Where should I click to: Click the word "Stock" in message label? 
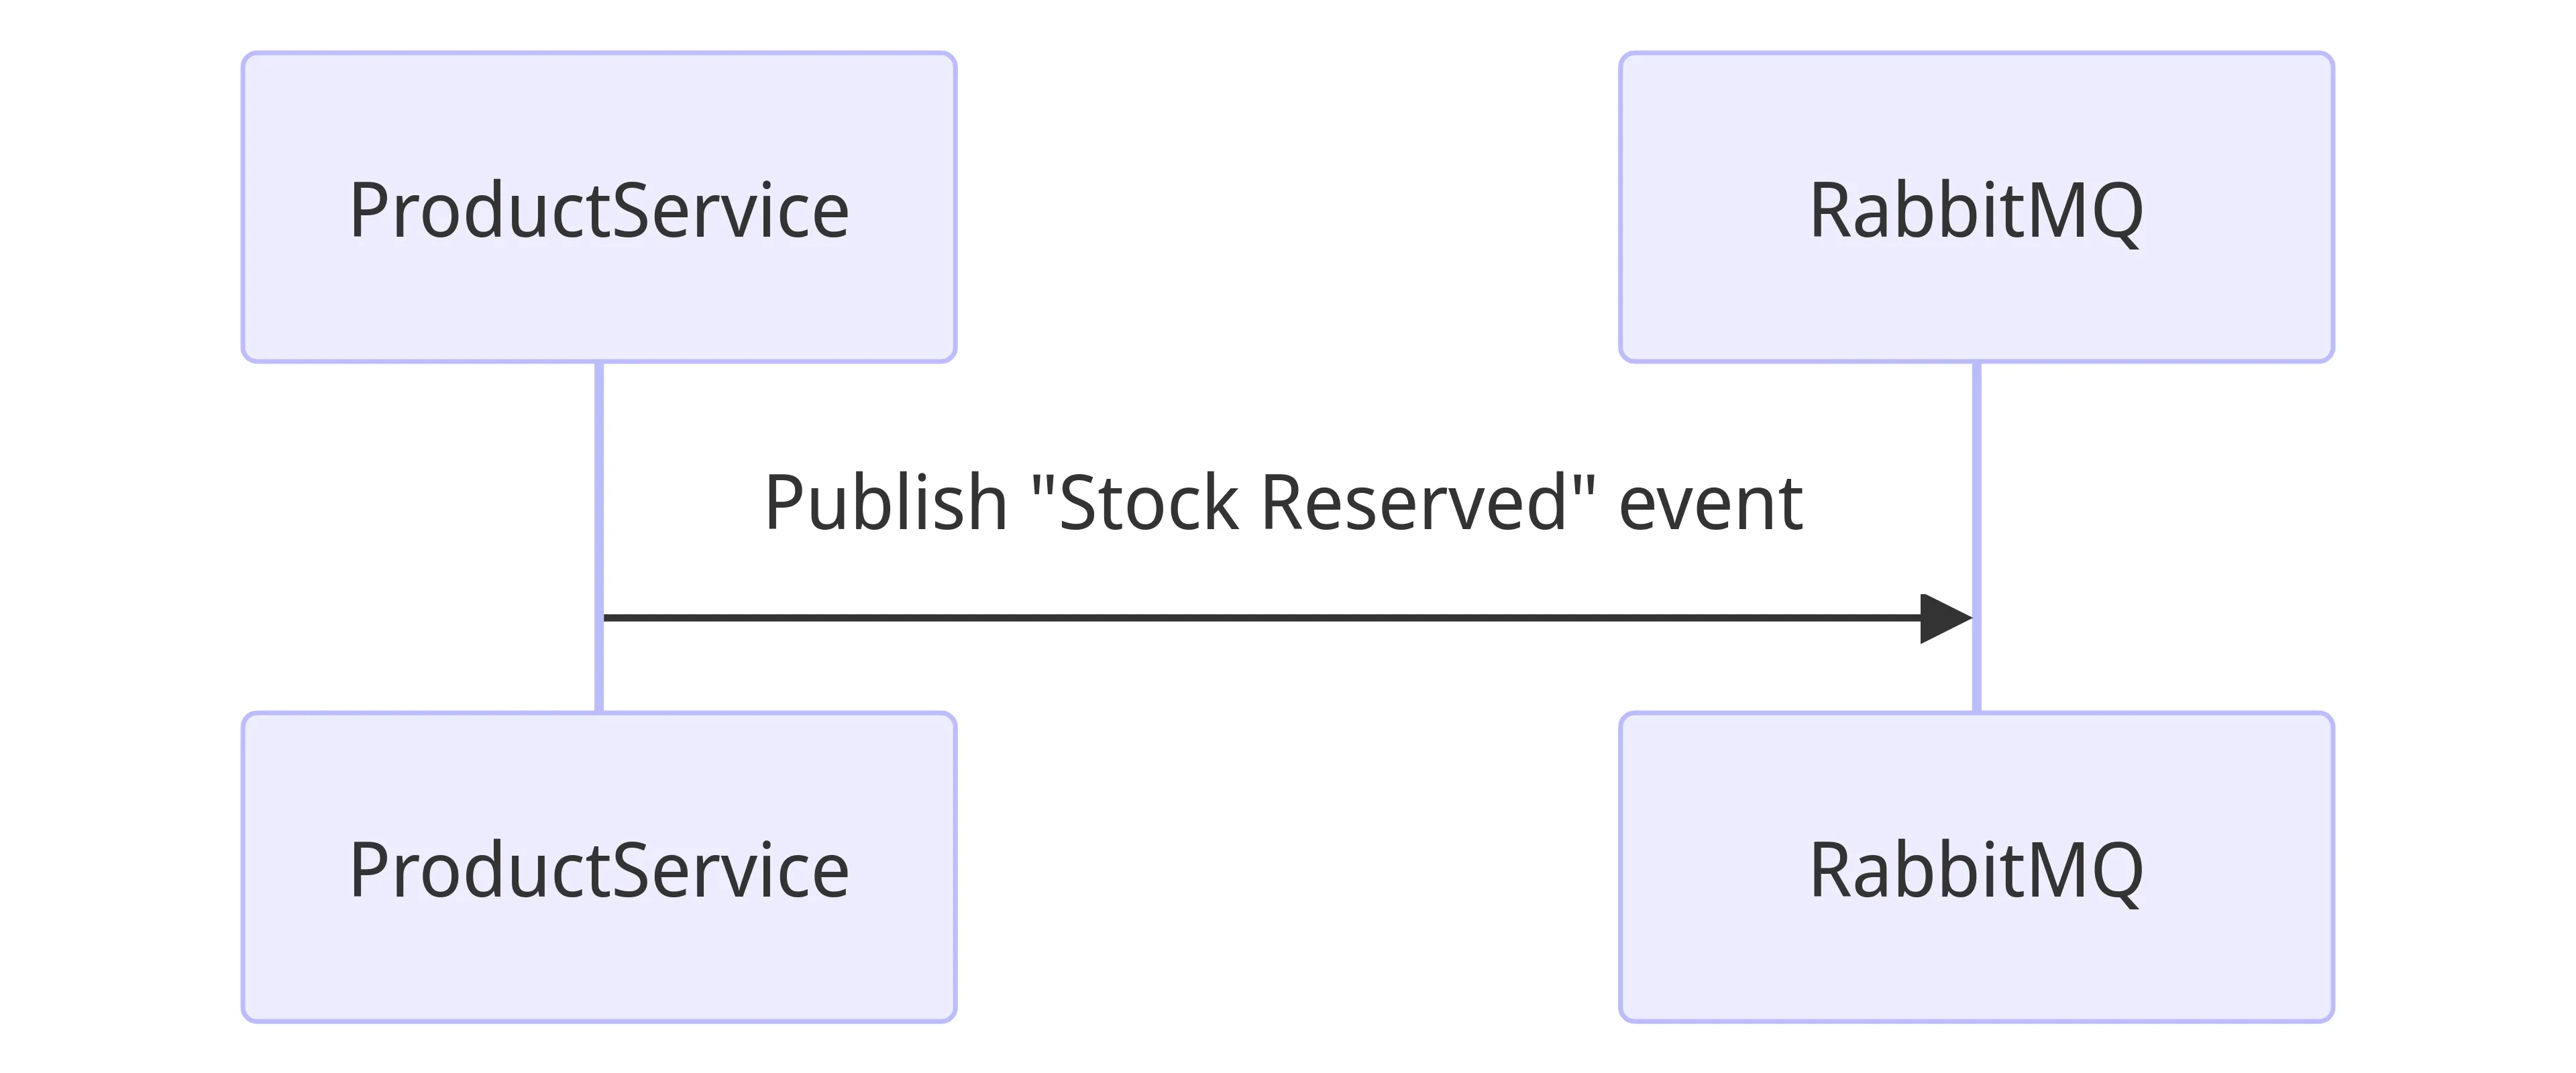pyautogui.click(x=1148, y=503)
